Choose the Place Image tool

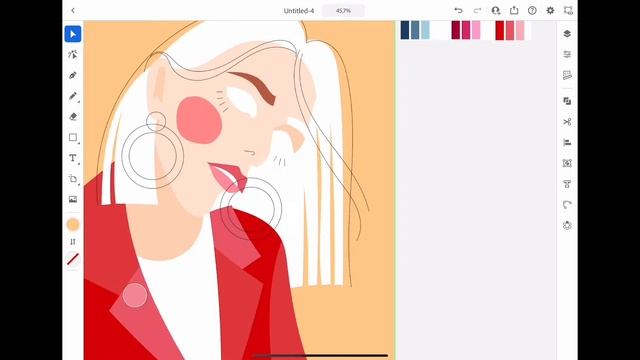(73, 199)
